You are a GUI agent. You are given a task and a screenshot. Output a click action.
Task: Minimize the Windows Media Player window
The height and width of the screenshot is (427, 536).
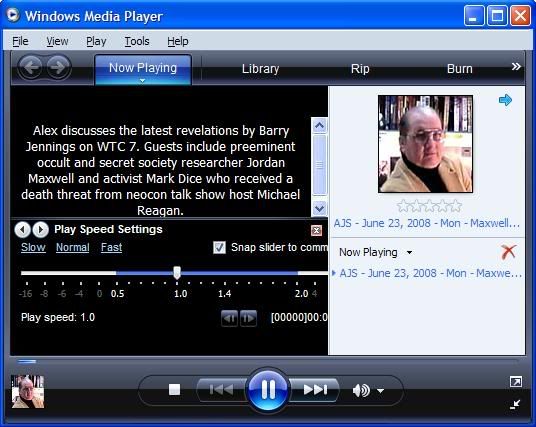(474, 16)
